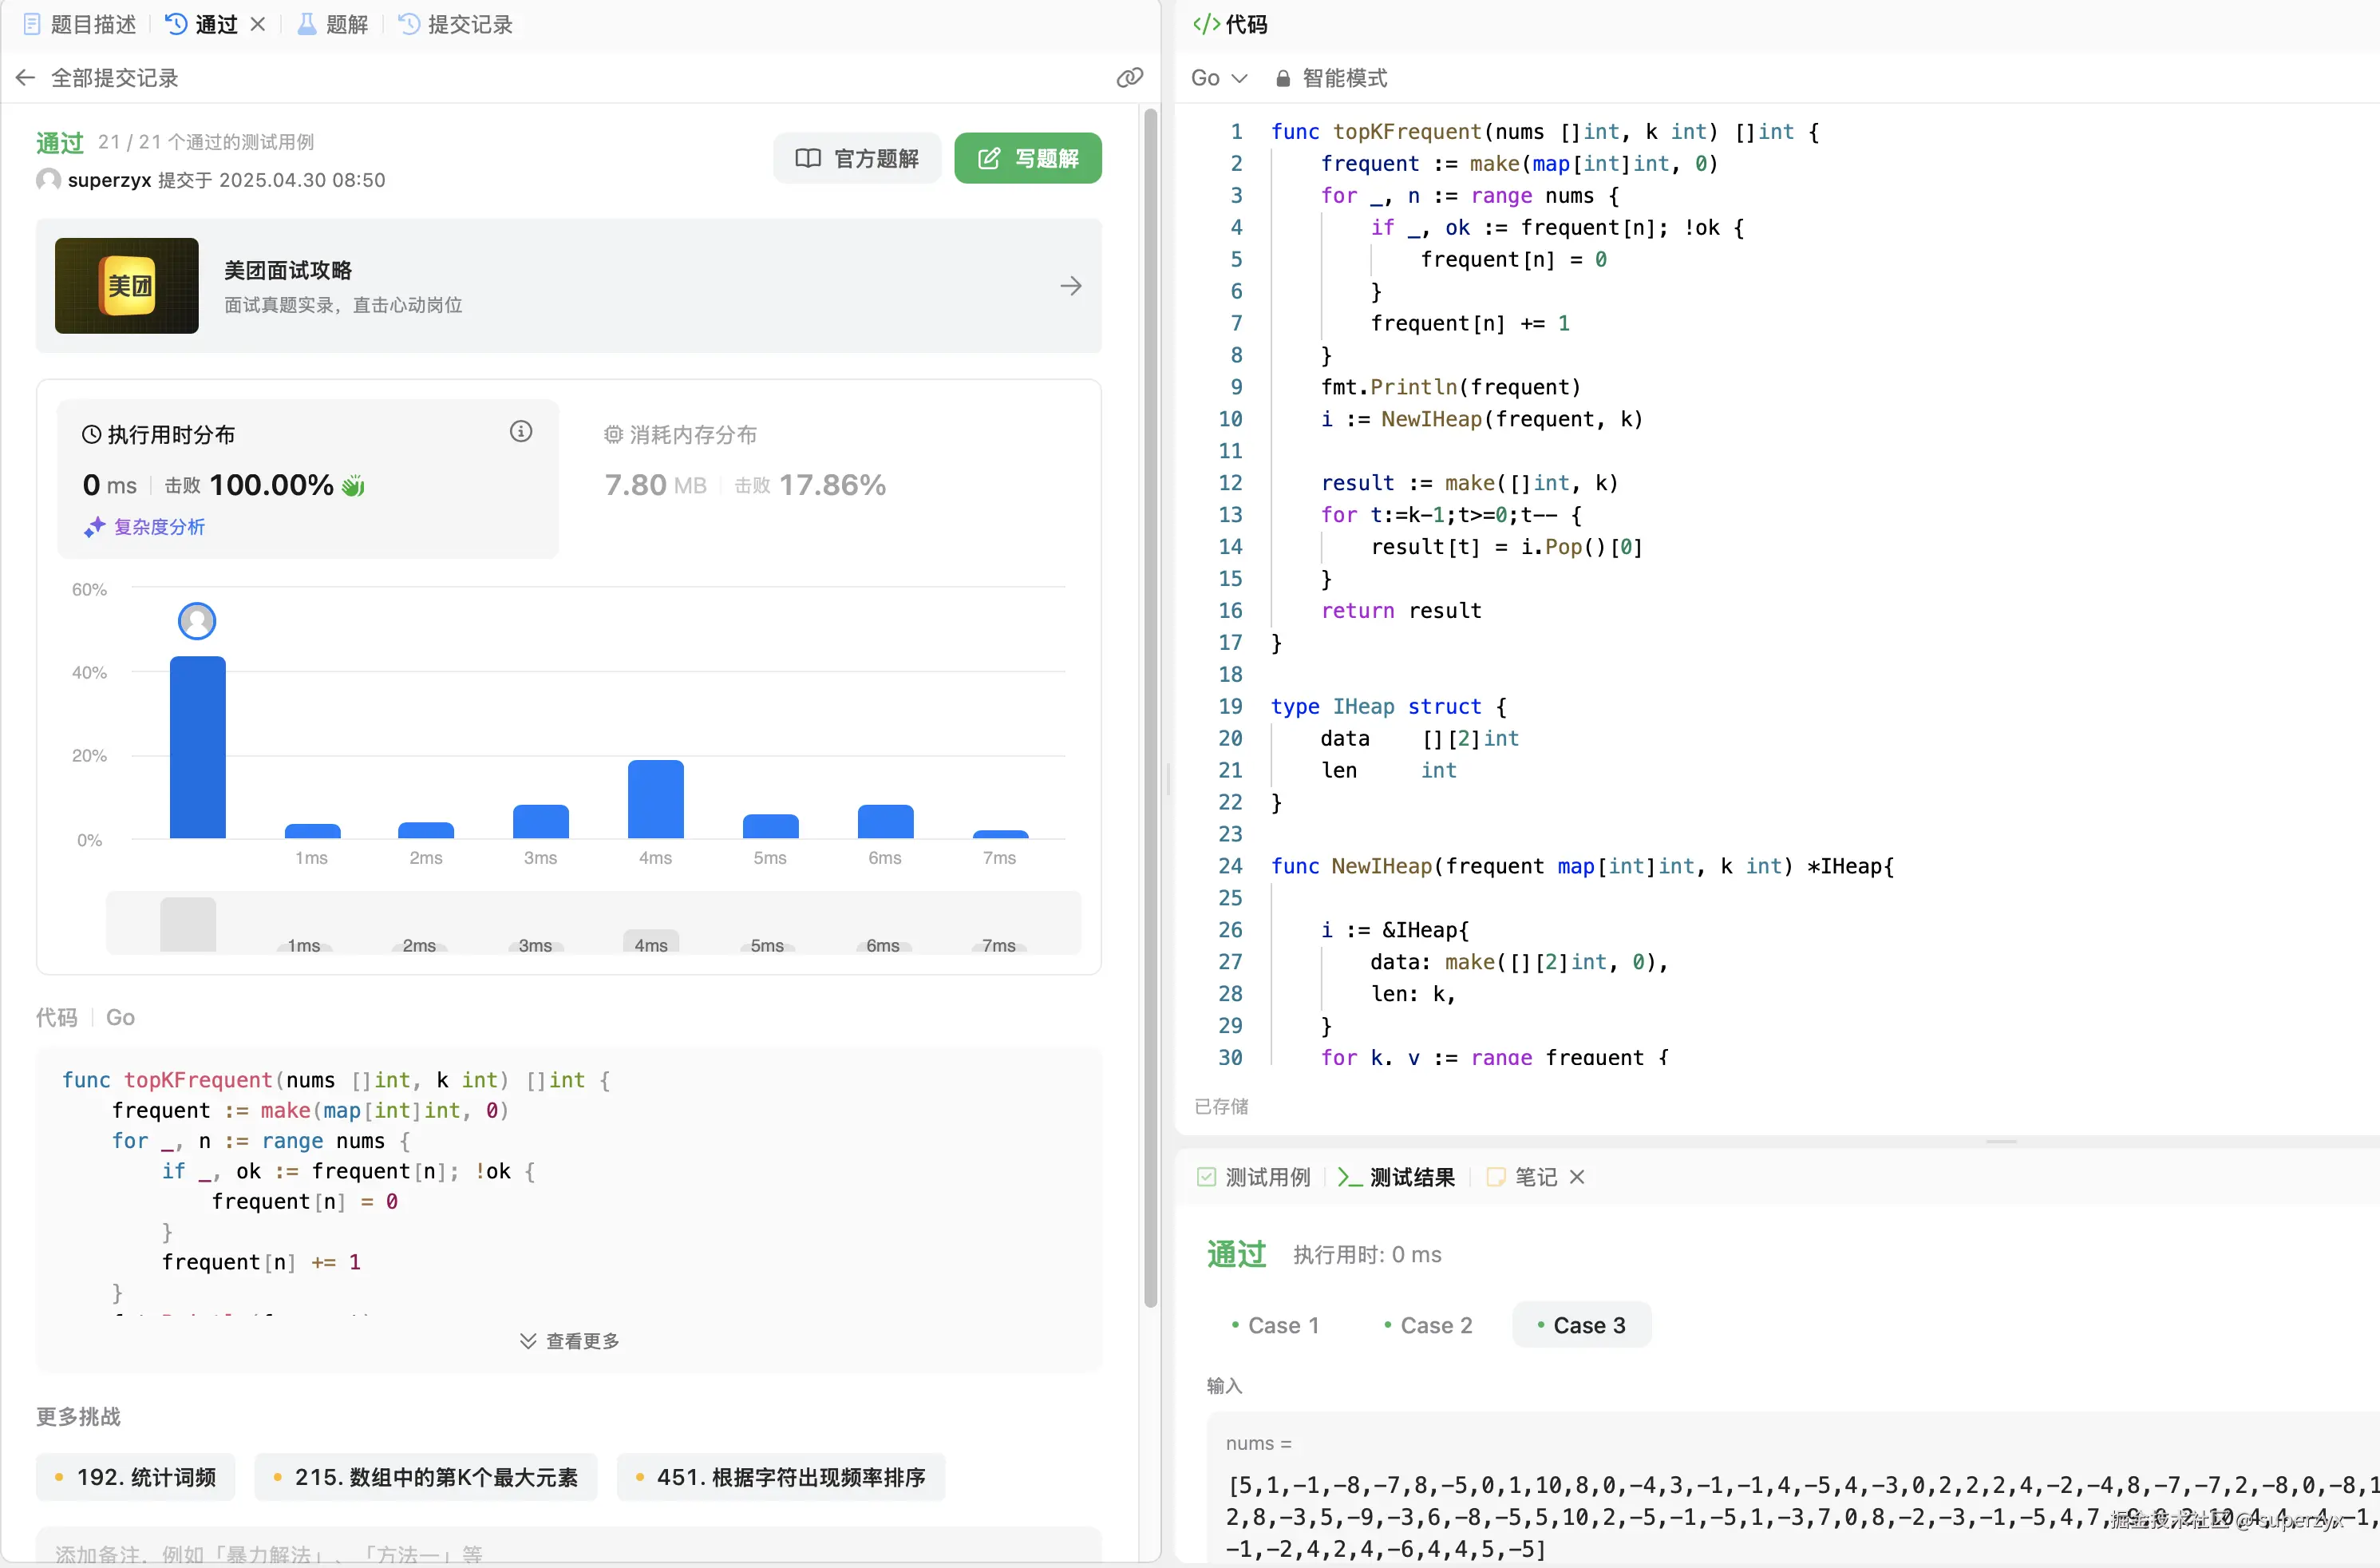Expand code with 查看更多
The height and width of the screenshot is (1568, 2380).
[570, 1341]
